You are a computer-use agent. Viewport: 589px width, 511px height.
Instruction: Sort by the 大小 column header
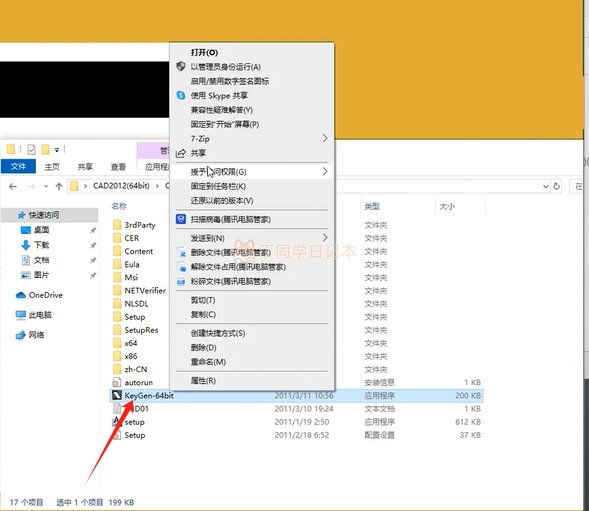(x=447, y=206)
